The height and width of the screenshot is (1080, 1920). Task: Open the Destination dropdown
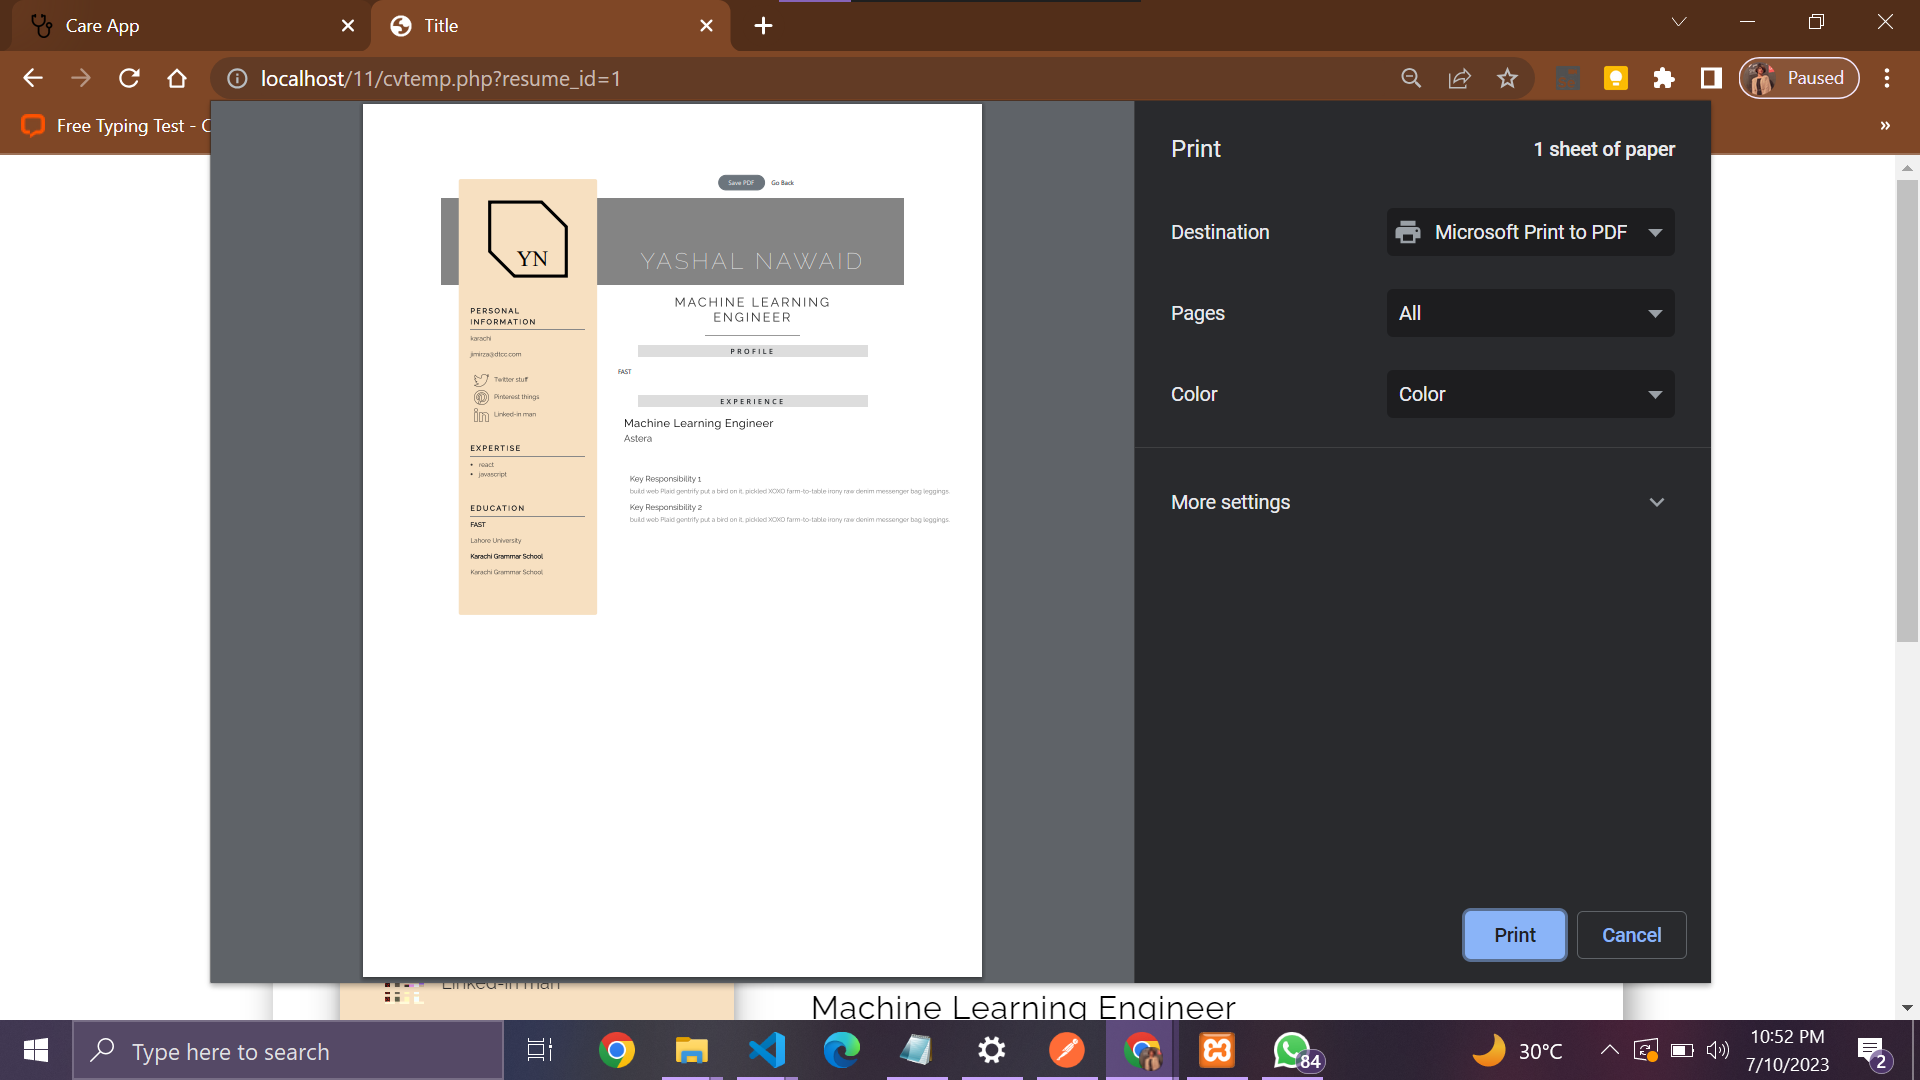tap(1529, 232)
